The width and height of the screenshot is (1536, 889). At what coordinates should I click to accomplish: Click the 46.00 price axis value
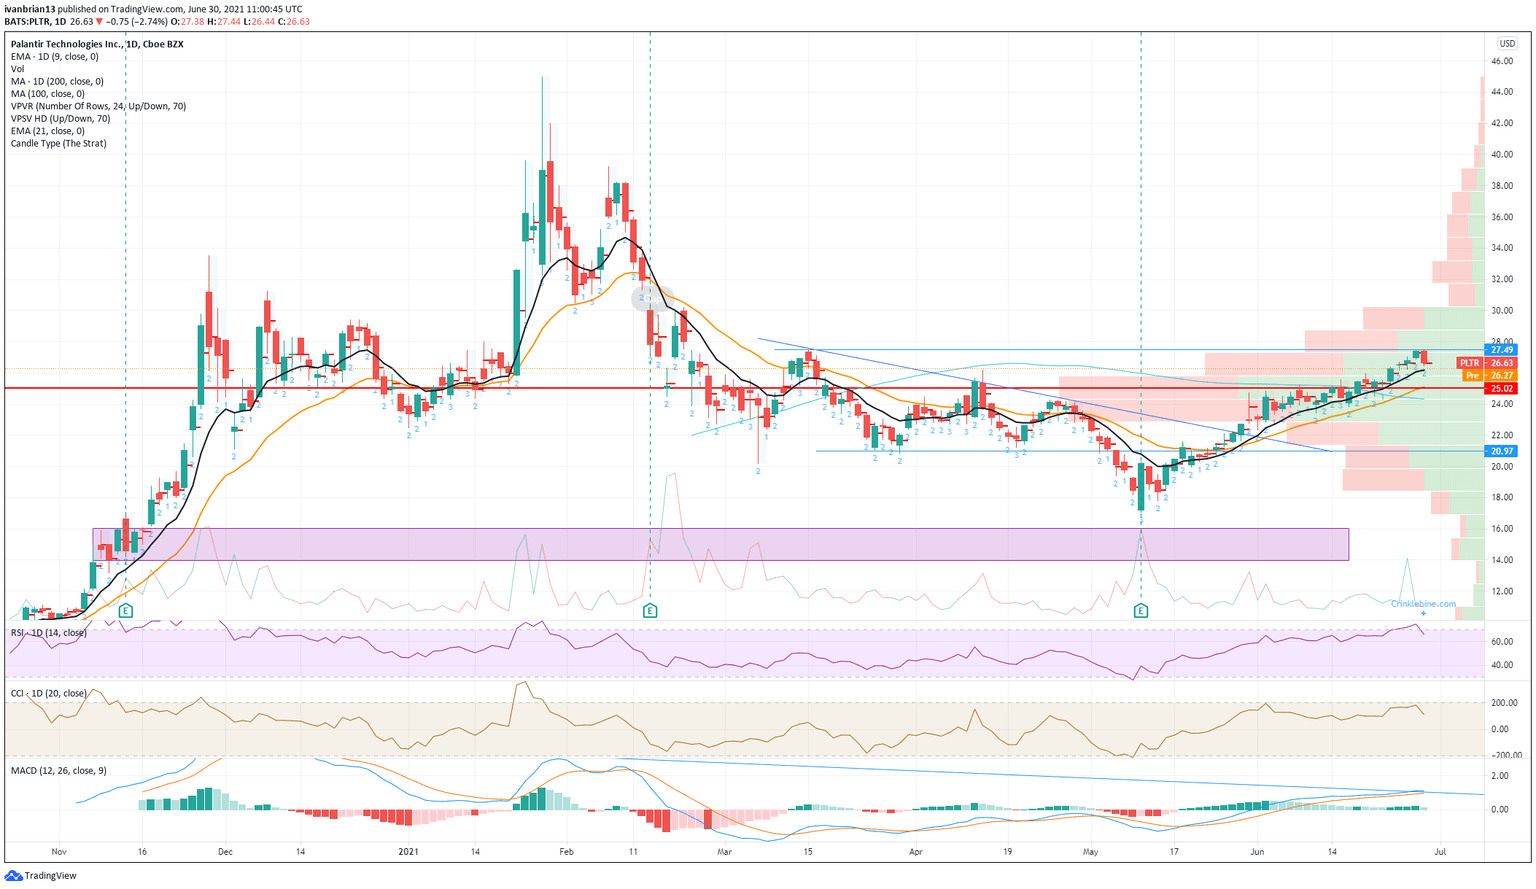(1502, 61)
